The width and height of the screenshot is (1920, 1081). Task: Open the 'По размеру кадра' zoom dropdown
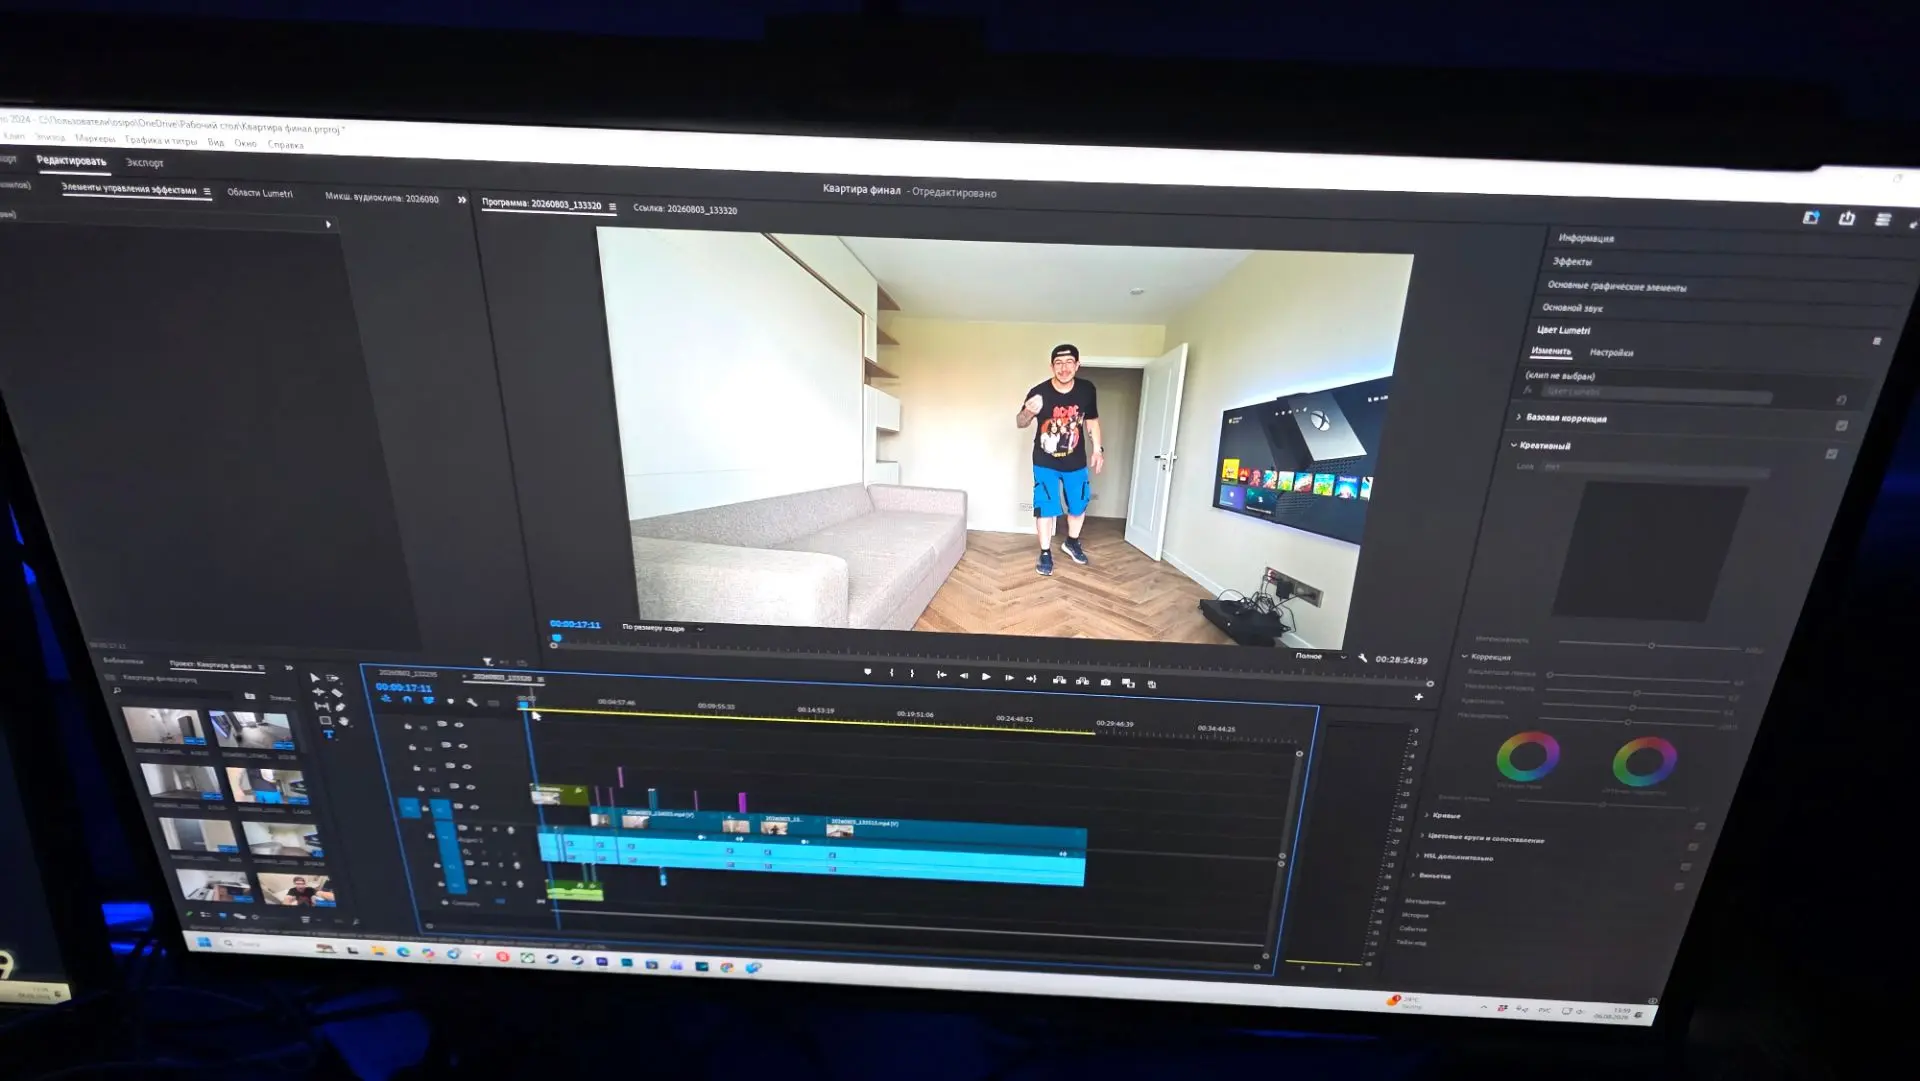(663, 628)
